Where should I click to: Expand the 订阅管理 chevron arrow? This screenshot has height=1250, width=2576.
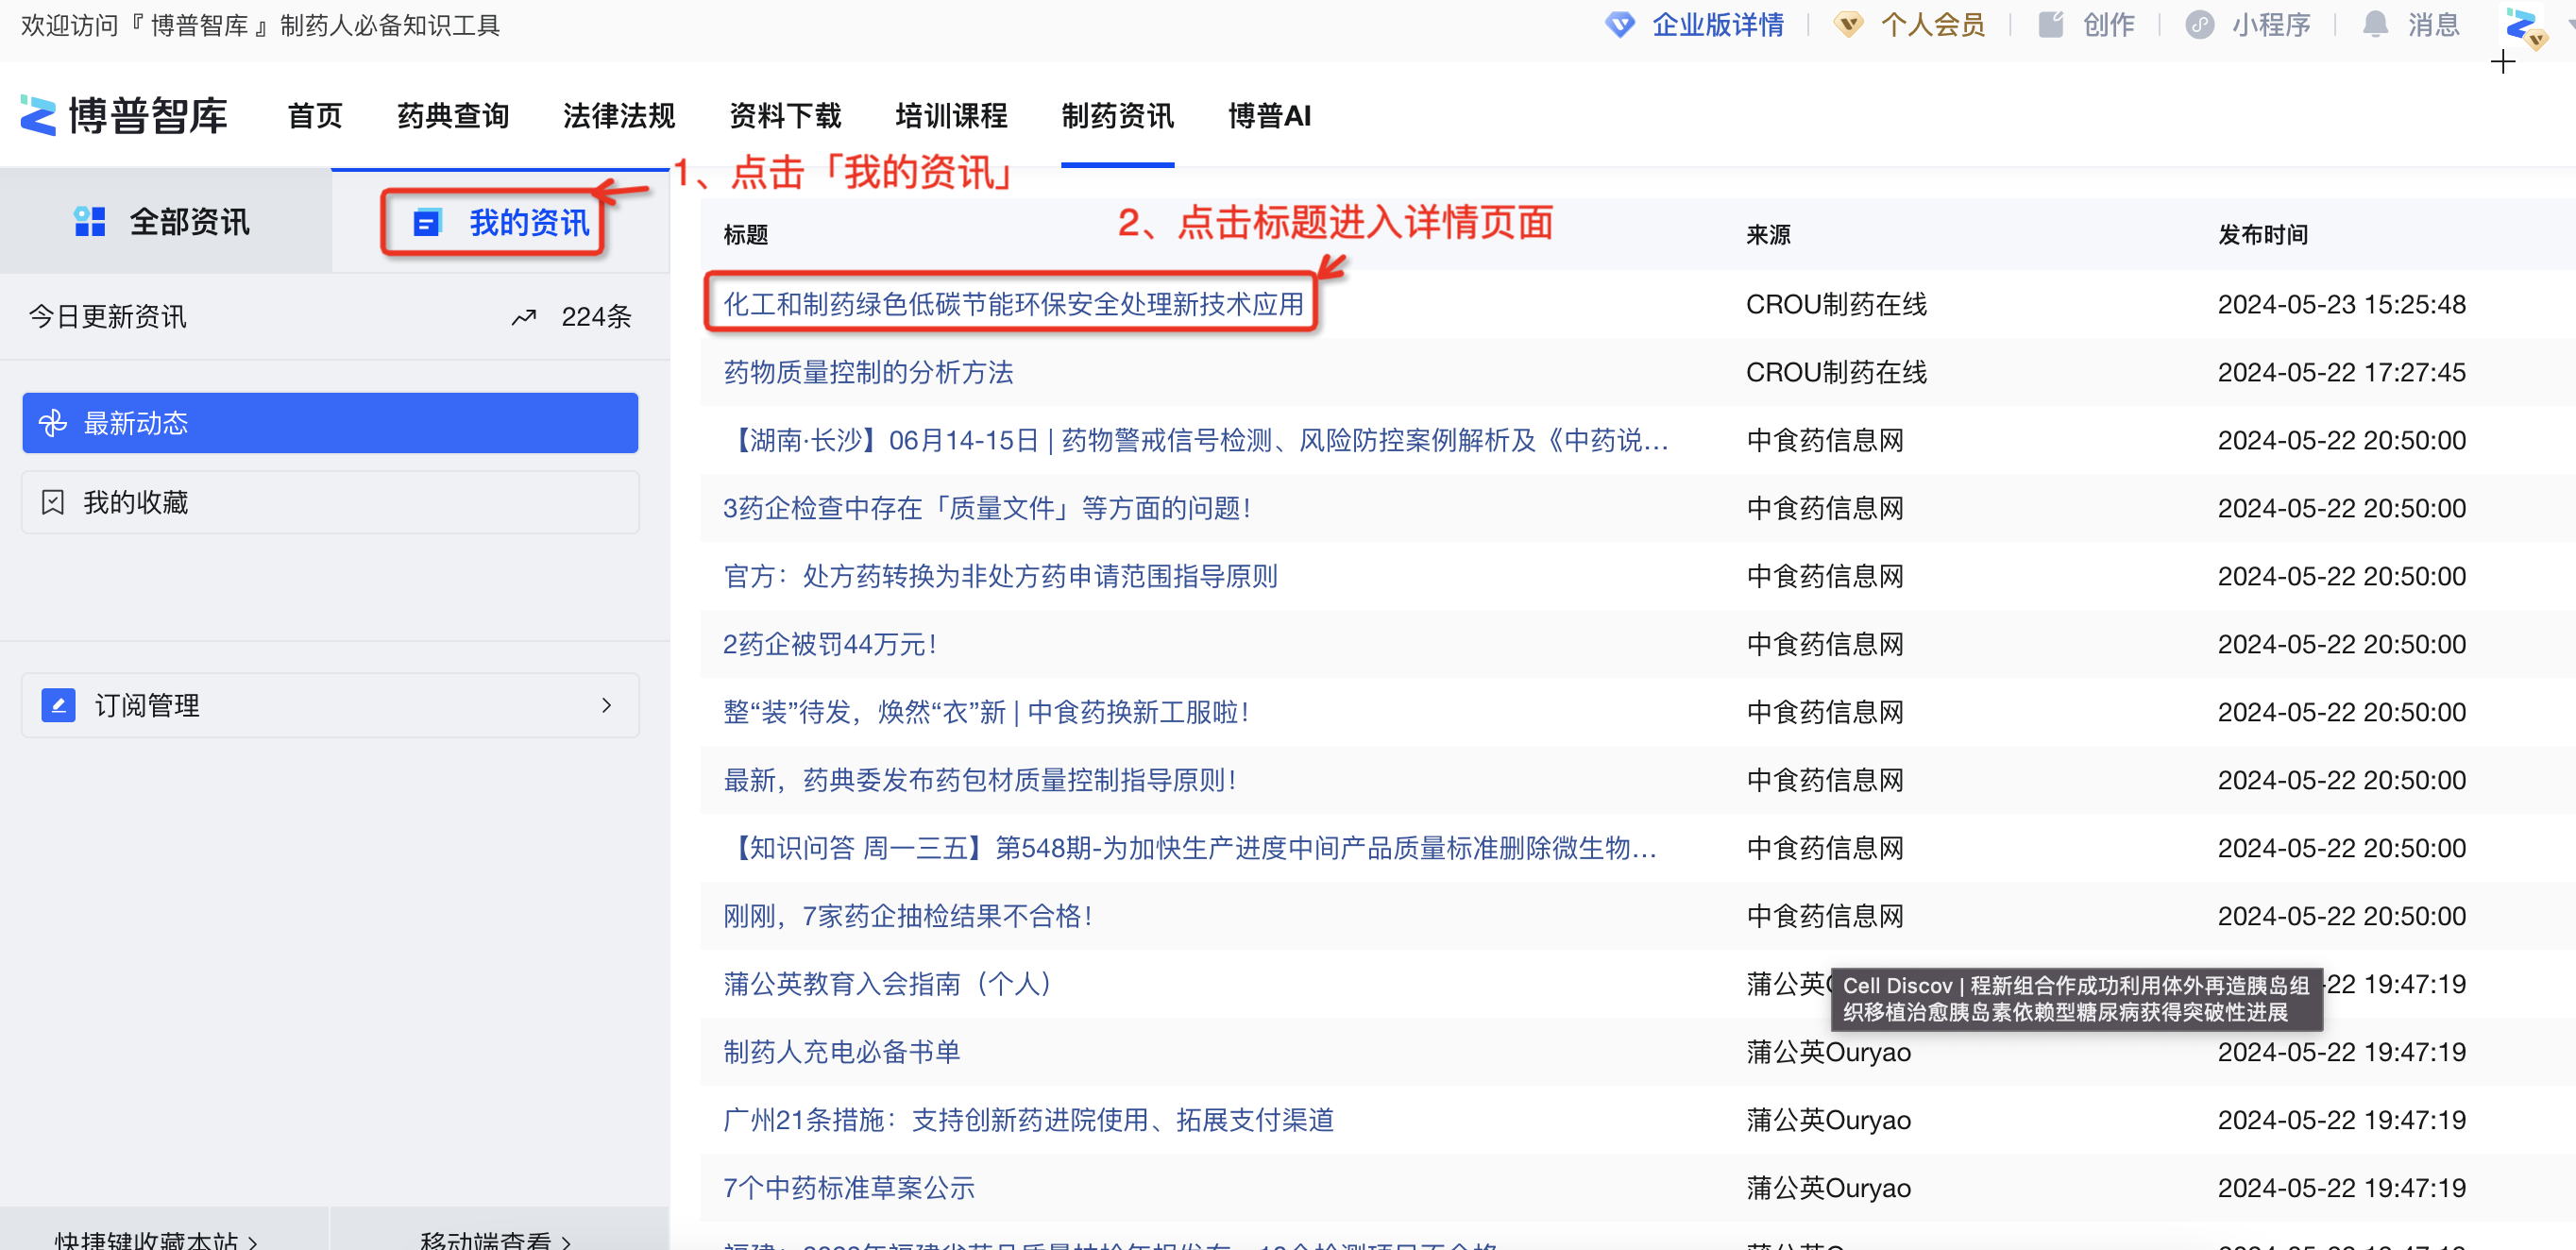click(606, 705)
